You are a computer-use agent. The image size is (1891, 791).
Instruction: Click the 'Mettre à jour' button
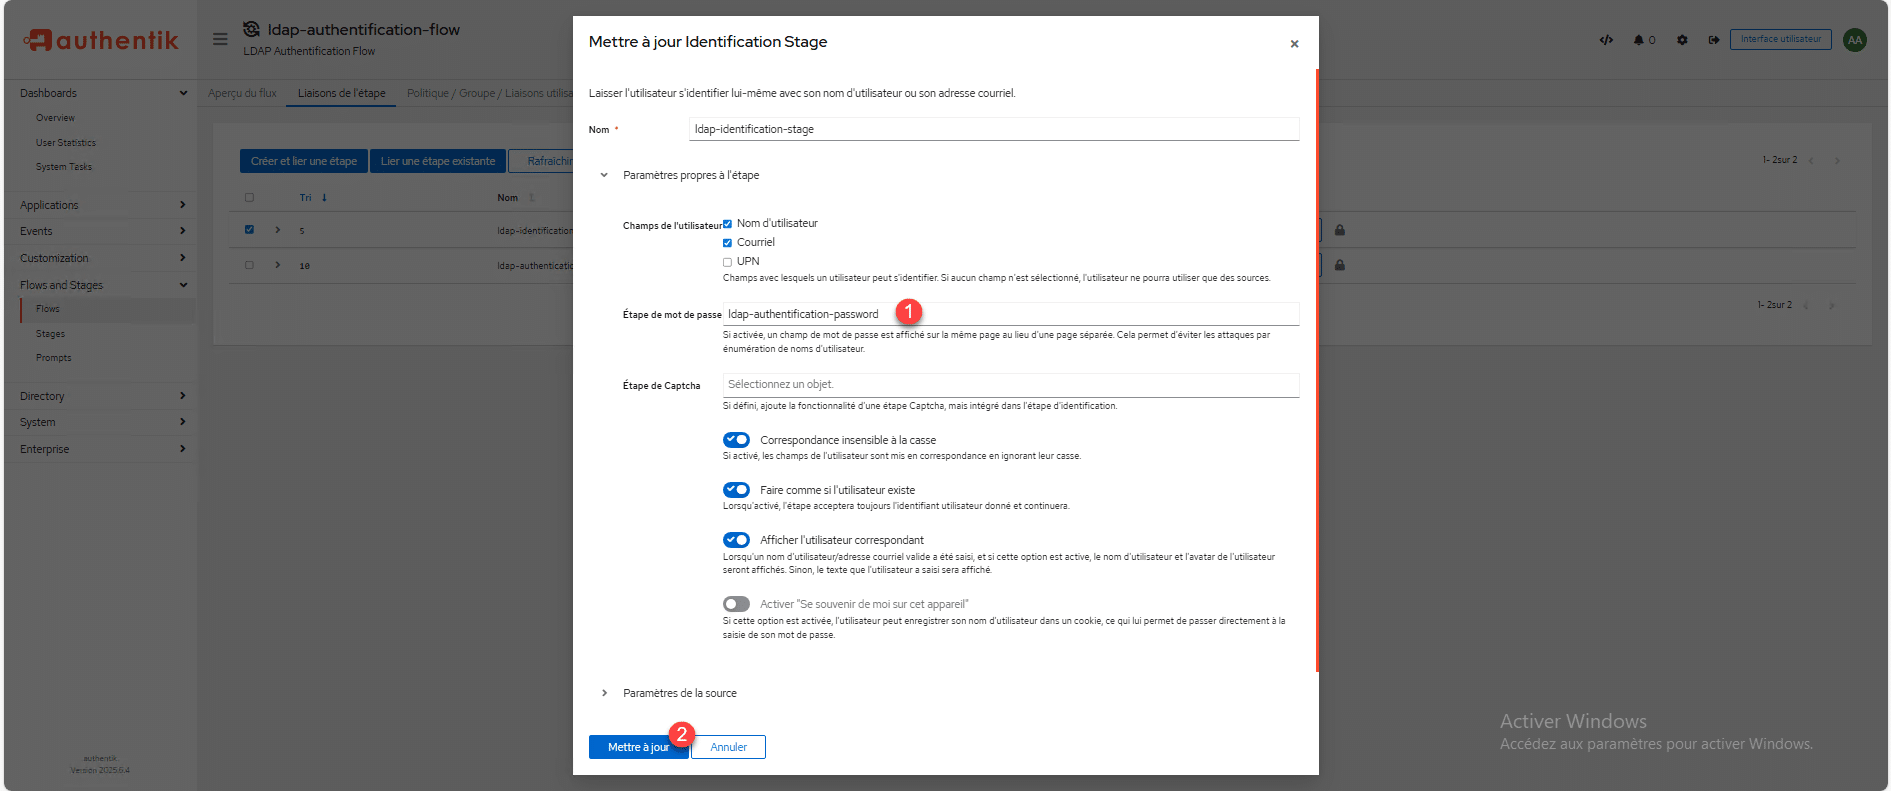pos(637,747)
